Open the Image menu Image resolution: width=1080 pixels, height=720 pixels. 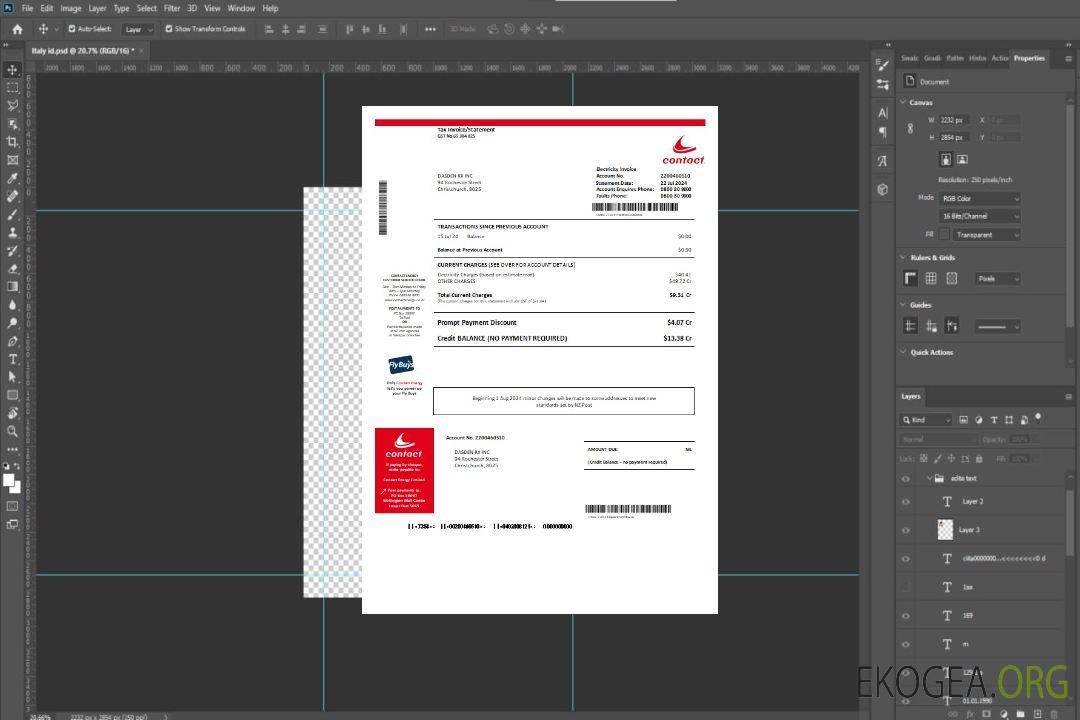[70, 8]
